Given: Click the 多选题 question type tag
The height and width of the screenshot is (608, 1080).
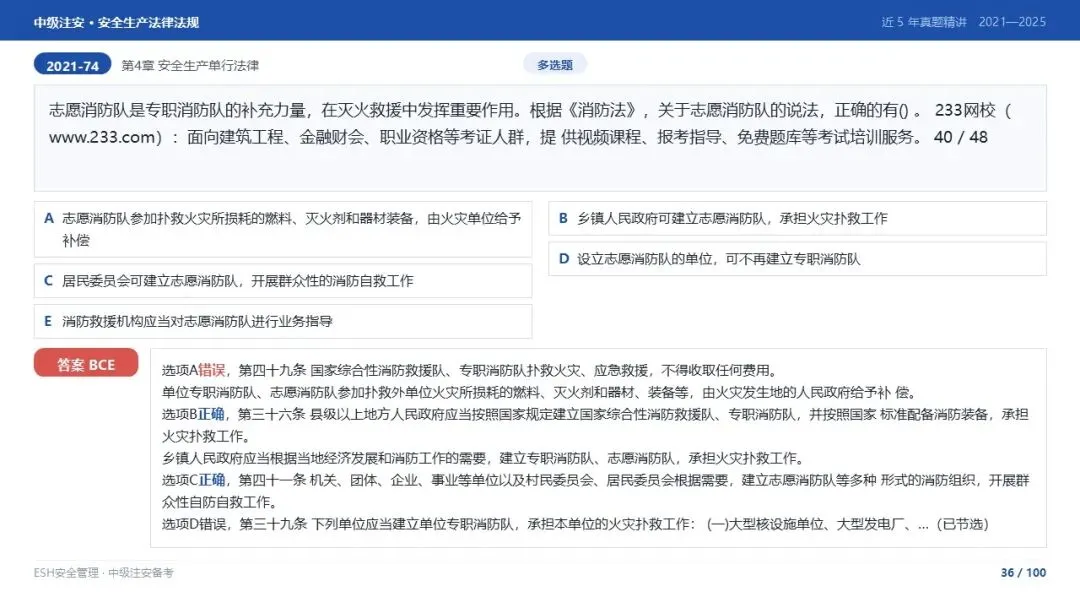Looking at the screenshot, I should [554, 65].
